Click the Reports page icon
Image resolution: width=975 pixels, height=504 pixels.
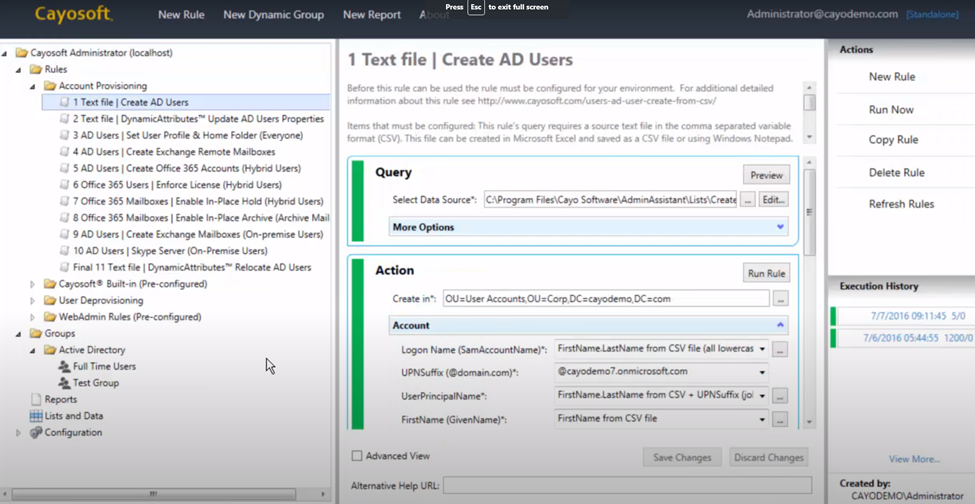pyautogui.click(x=35, y=399)
